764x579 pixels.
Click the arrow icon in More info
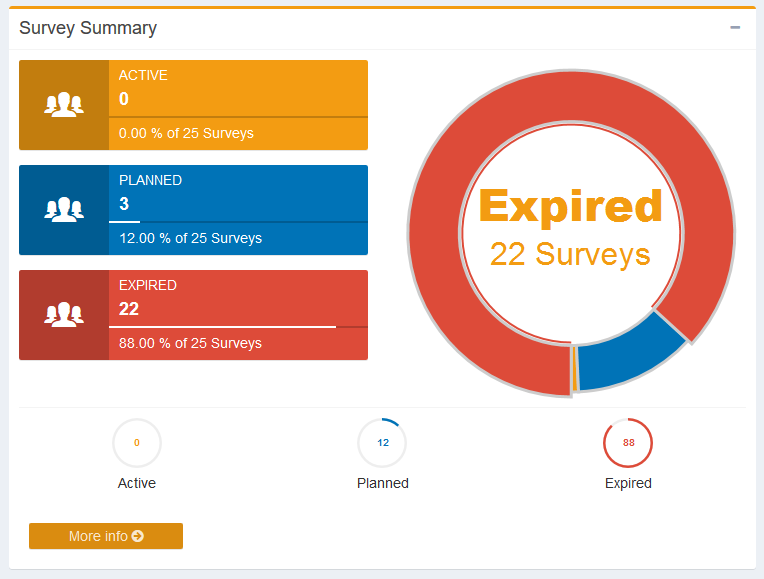click(138, 536)
